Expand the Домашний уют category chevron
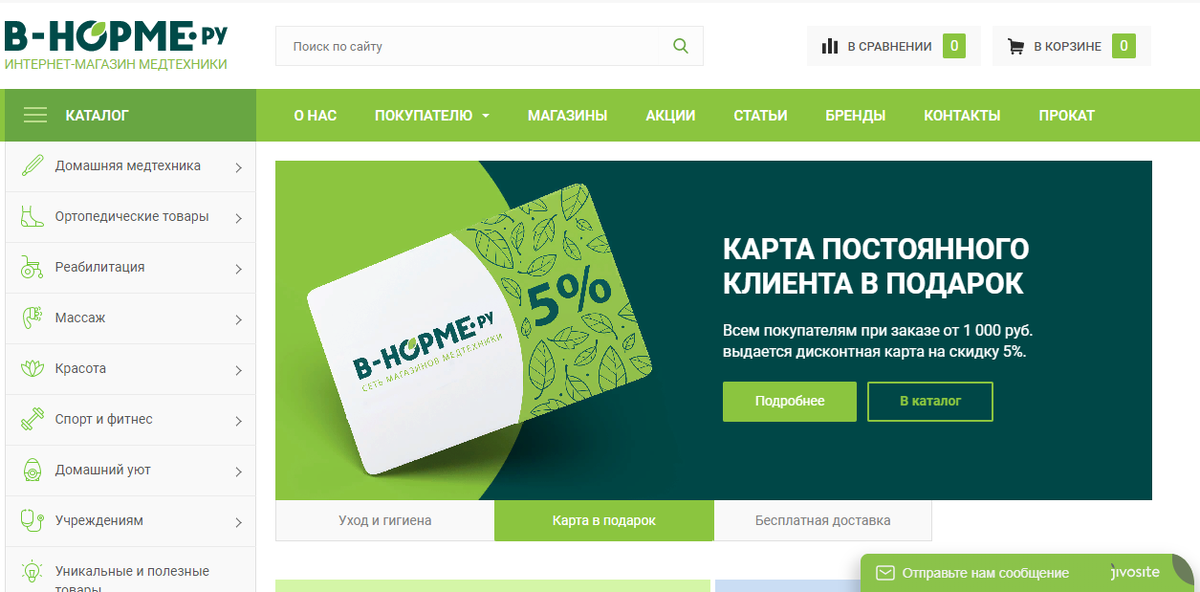Viewport: 1200px width, 592px height. [238, 472]
